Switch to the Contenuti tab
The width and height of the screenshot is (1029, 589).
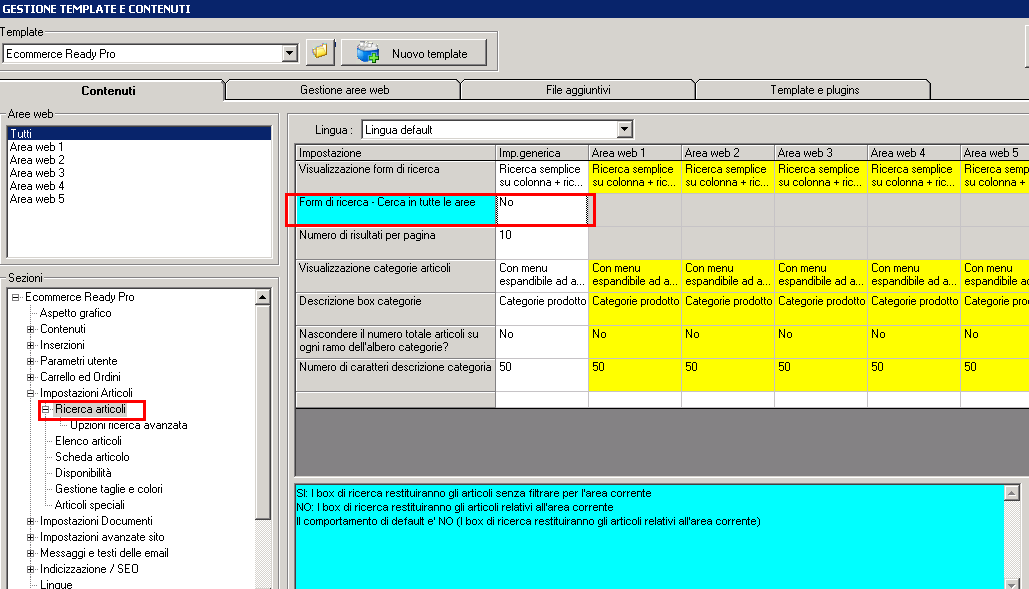(109, 91)
